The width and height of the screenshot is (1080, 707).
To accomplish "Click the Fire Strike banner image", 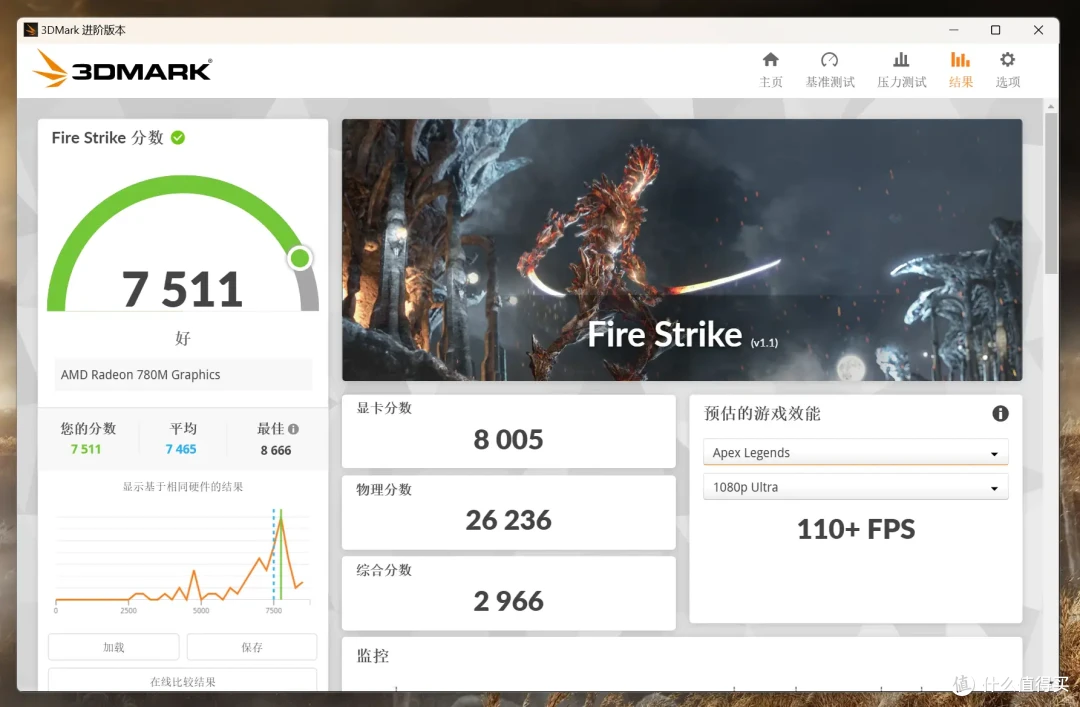I will pyautogui.click(x=682, y=249).
